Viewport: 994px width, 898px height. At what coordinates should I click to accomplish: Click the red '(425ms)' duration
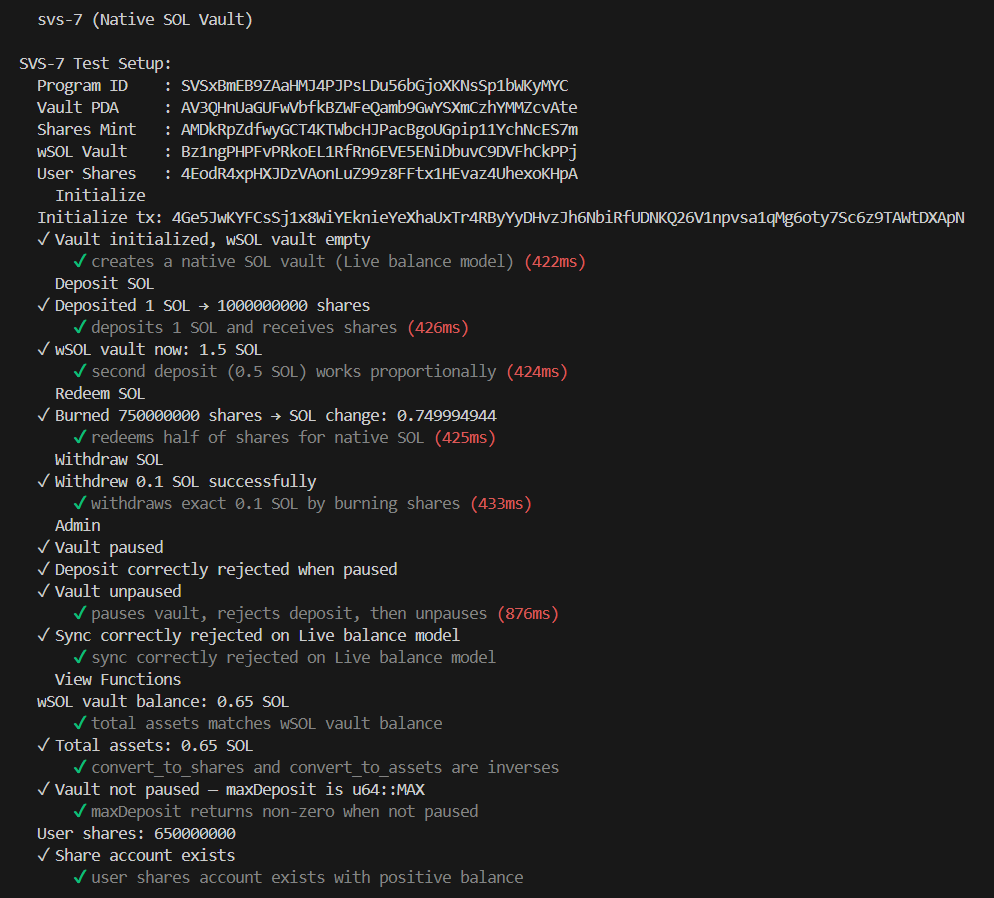coord(465,438)
